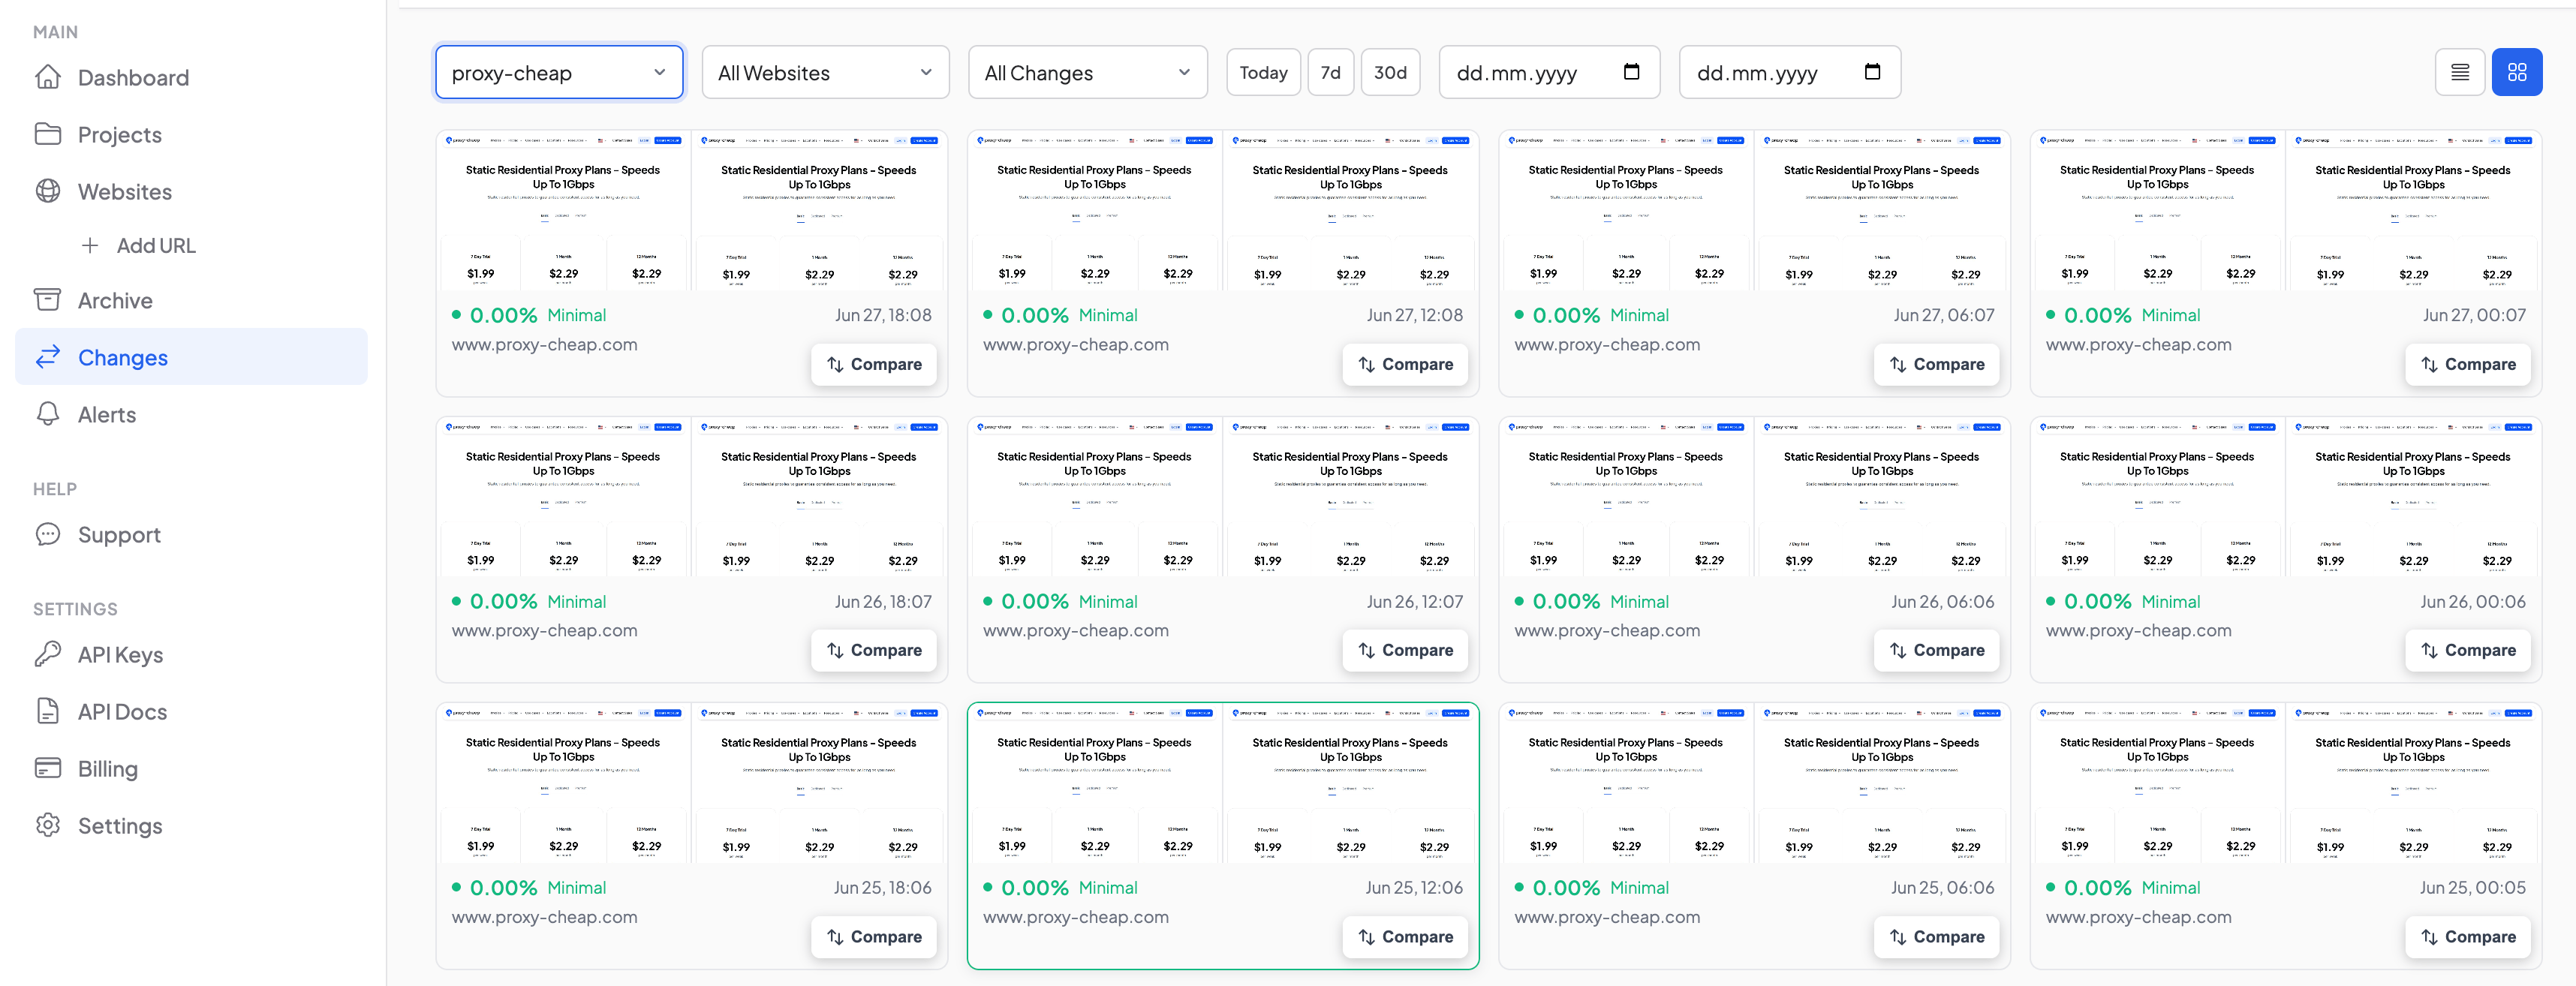Open screenshot thumbnail for Jun 25, 00:05
Viewport: 2576px width, 986px height.
coord(2286,783)
